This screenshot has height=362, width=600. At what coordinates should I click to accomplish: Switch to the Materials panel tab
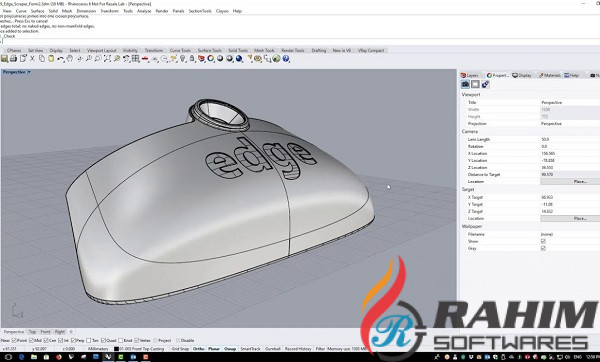(549, 75)
